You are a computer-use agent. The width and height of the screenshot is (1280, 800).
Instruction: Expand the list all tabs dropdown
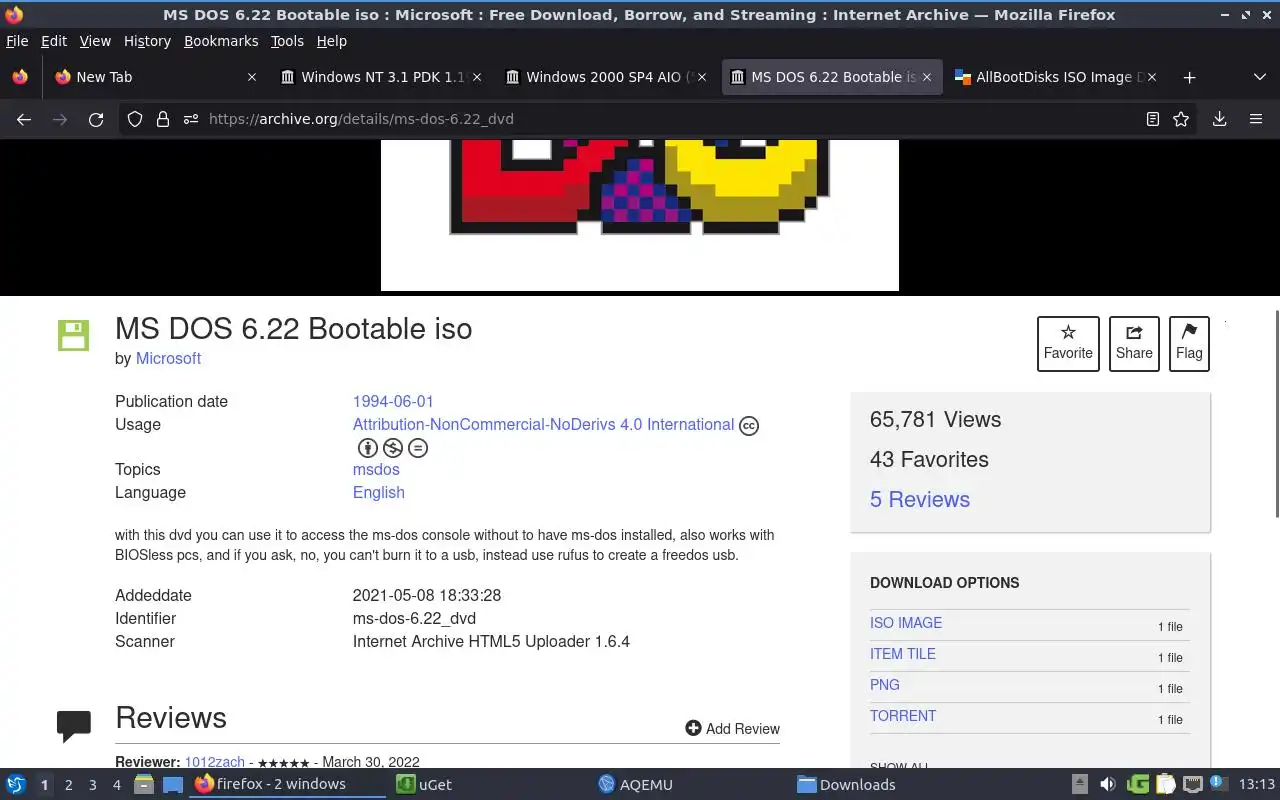pos(1259,77)
